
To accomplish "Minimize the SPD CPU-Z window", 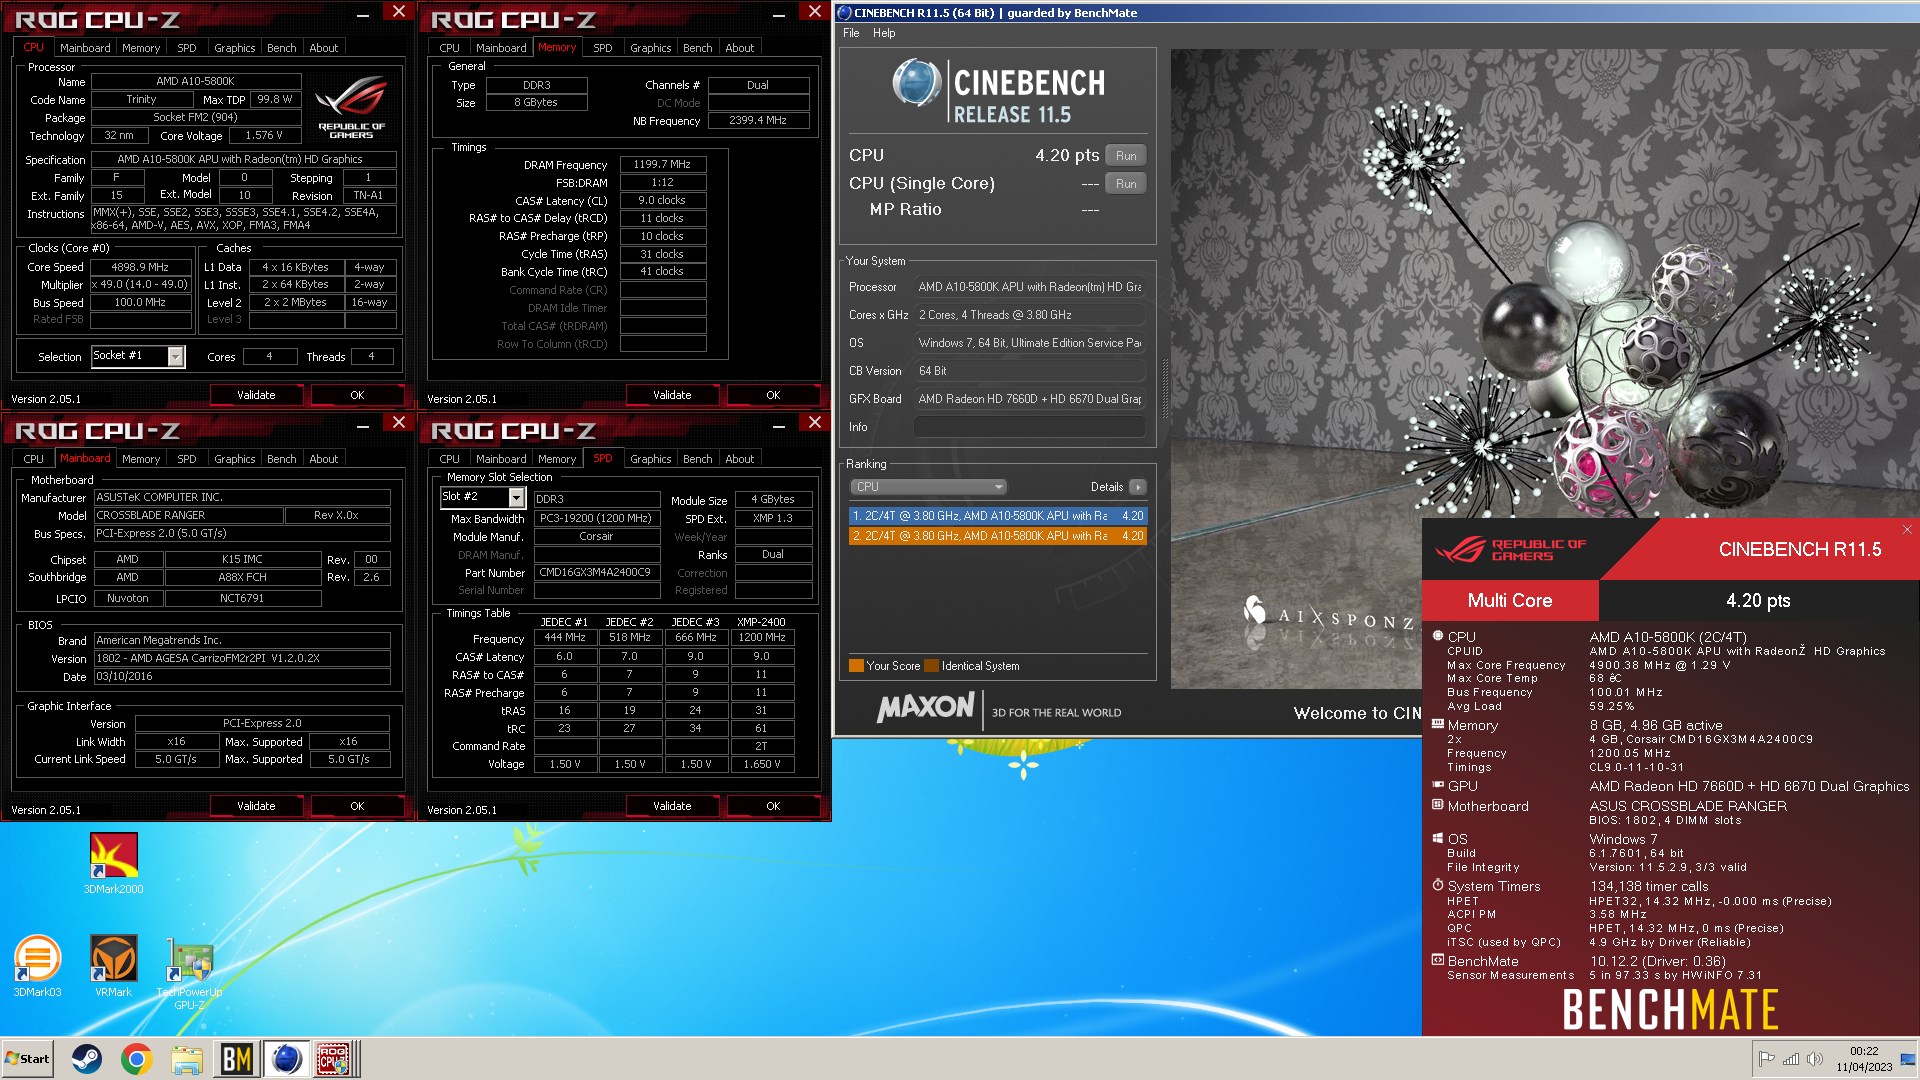I will (779, 426).
